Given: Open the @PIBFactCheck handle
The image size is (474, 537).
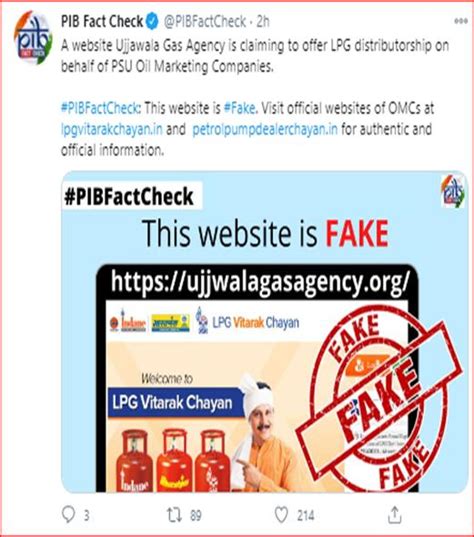Looking at the screenshot, I should click(x=205, y=22).
